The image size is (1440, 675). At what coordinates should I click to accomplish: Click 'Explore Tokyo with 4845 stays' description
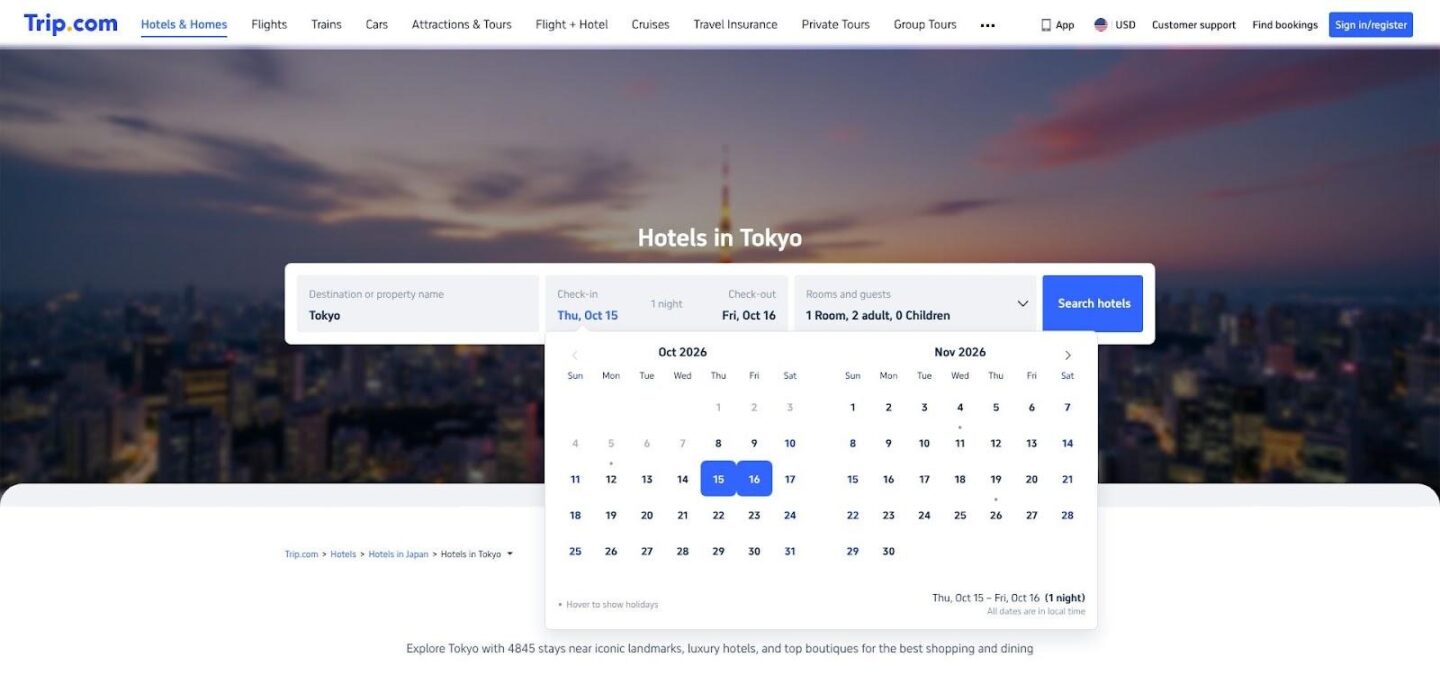tap(720, 649)
